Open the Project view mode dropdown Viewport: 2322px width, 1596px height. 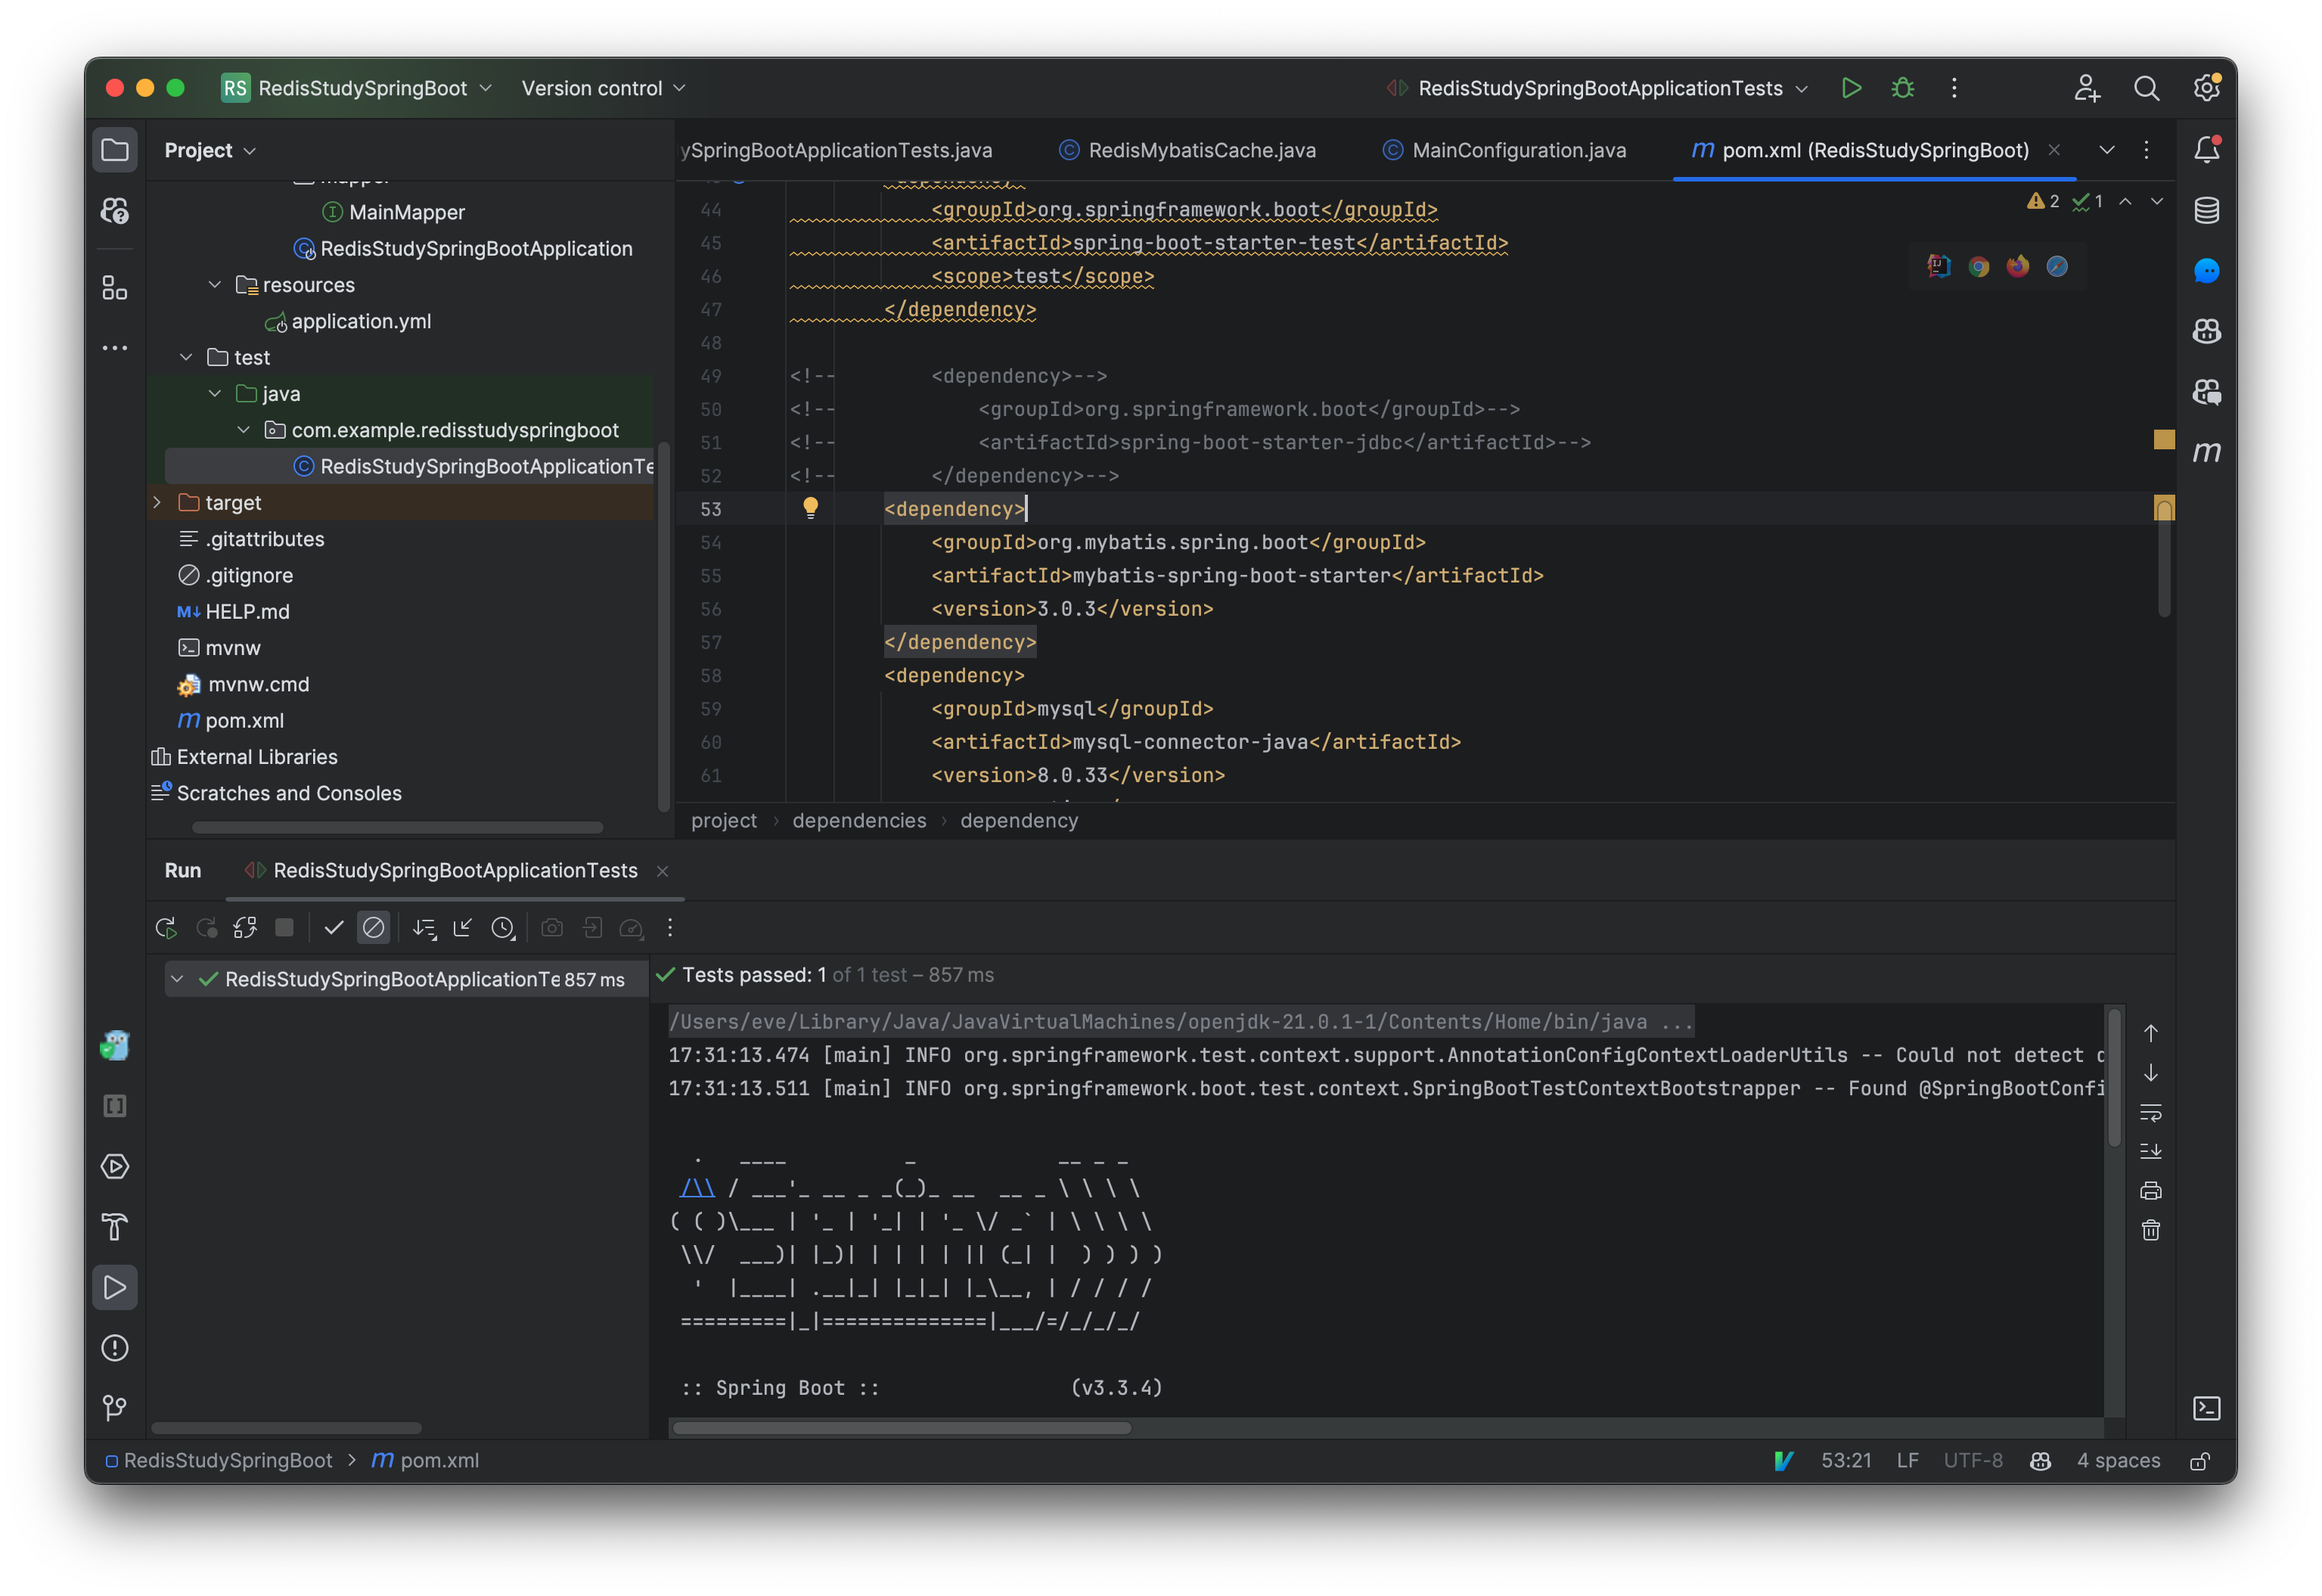[x=210, y=150]
